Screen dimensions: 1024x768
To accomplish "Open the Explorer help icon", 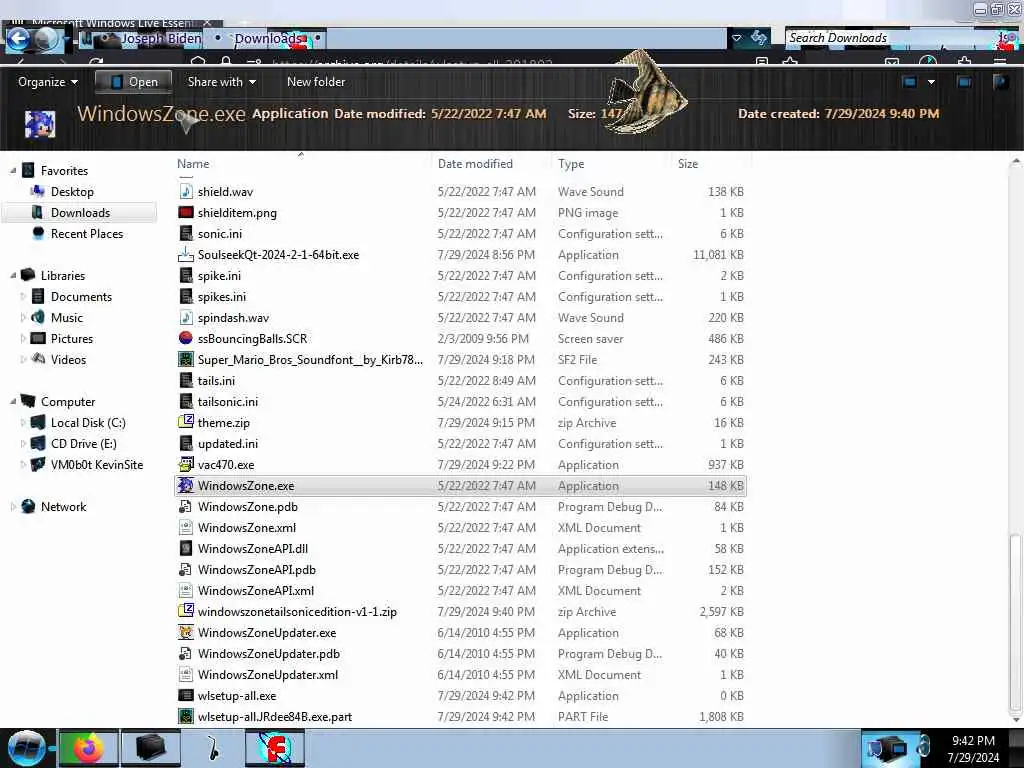I will tap(1000, 82).
